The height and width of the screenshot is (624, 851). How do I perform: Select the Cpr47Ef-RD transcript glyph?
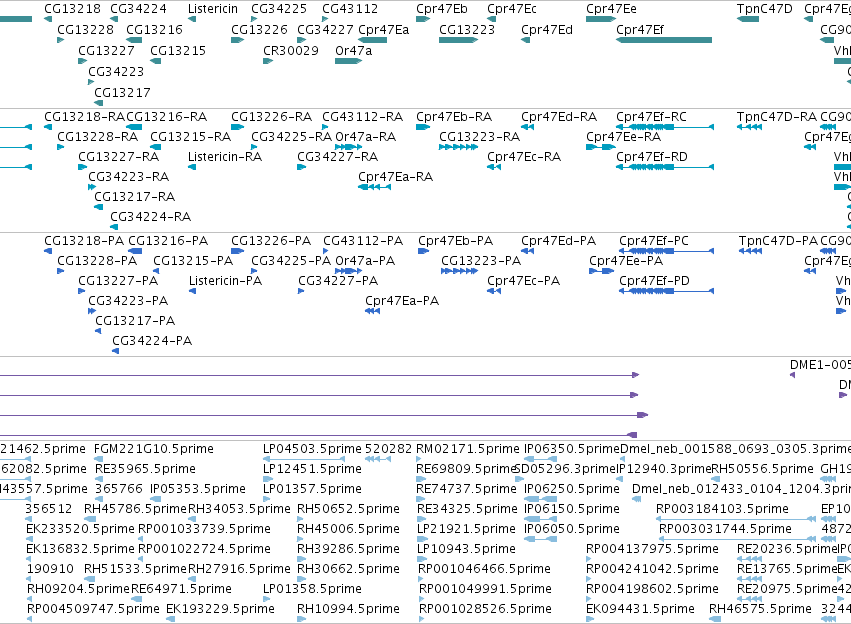point(665,167)
